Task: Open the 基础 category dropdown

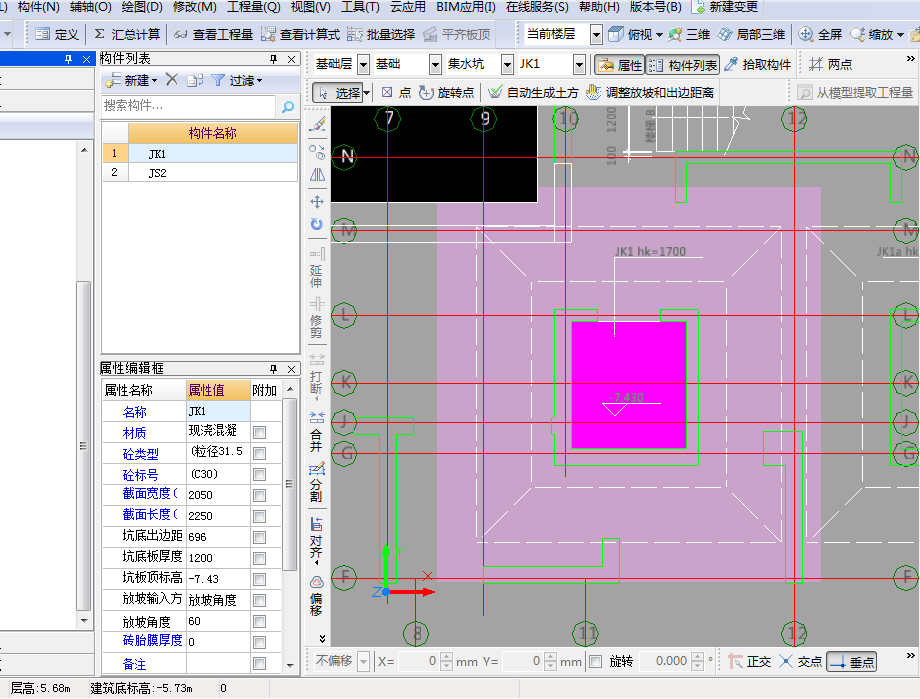Action: tap(435, 65)
